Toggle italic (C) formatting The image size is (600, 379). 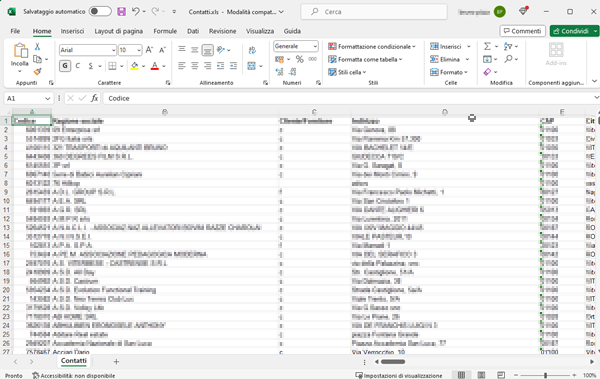(x=78, y=66)
